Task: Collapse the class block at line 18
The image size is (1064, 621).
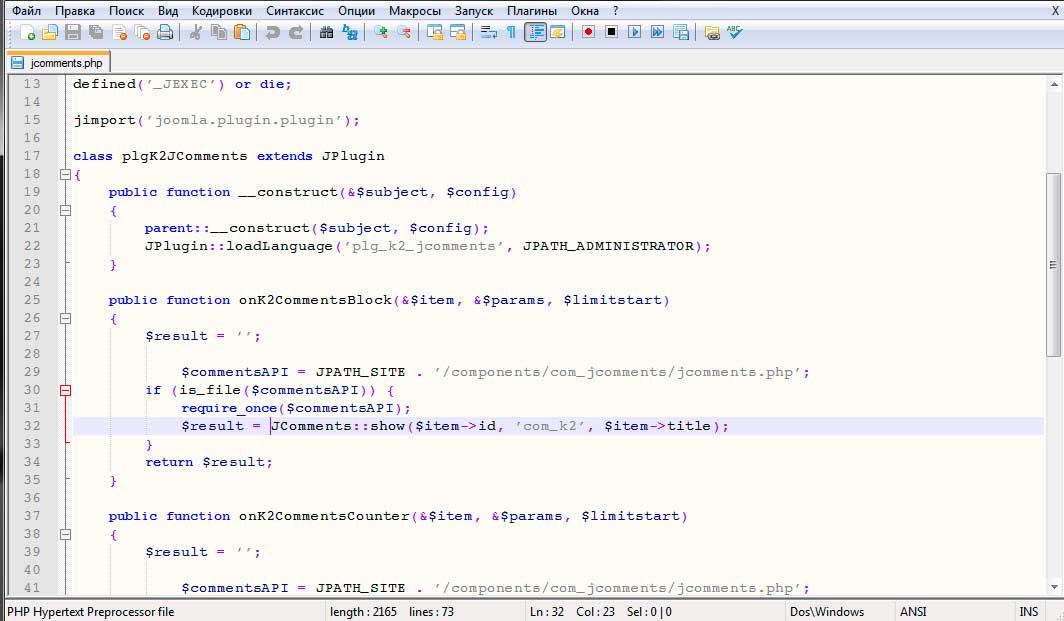Action: click(x=65, y=174)
